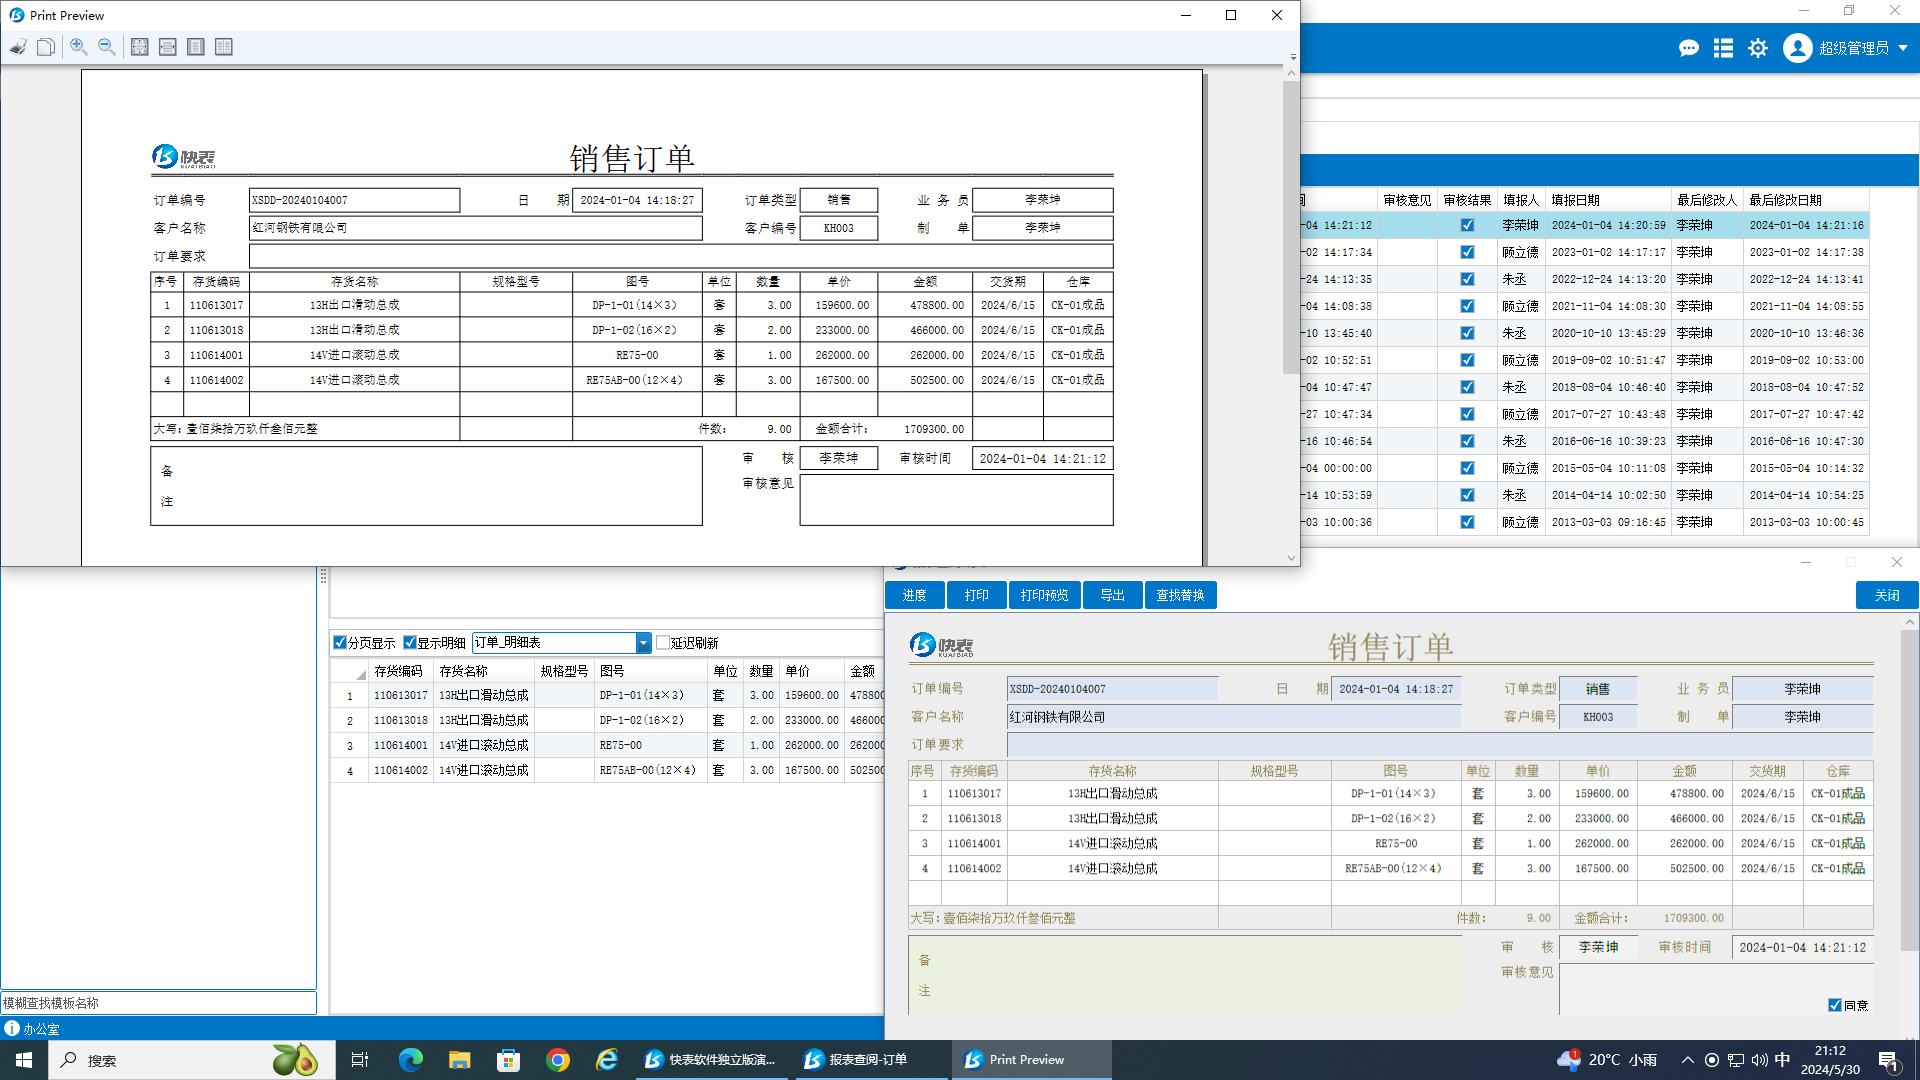
Task: Click the 打印预览 button
Action: [1044, 595]
